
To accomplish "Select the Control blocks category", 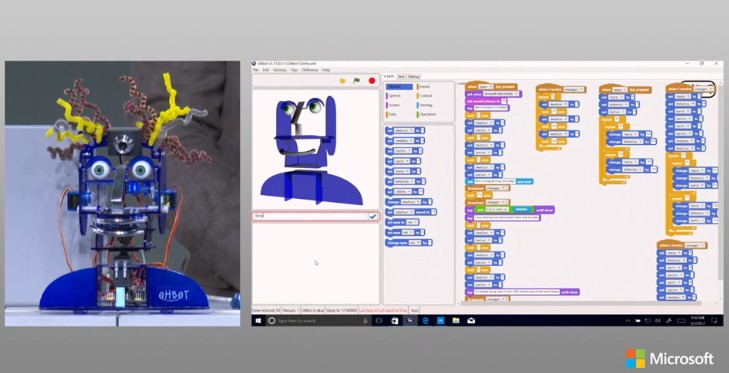I will (425, 96).
